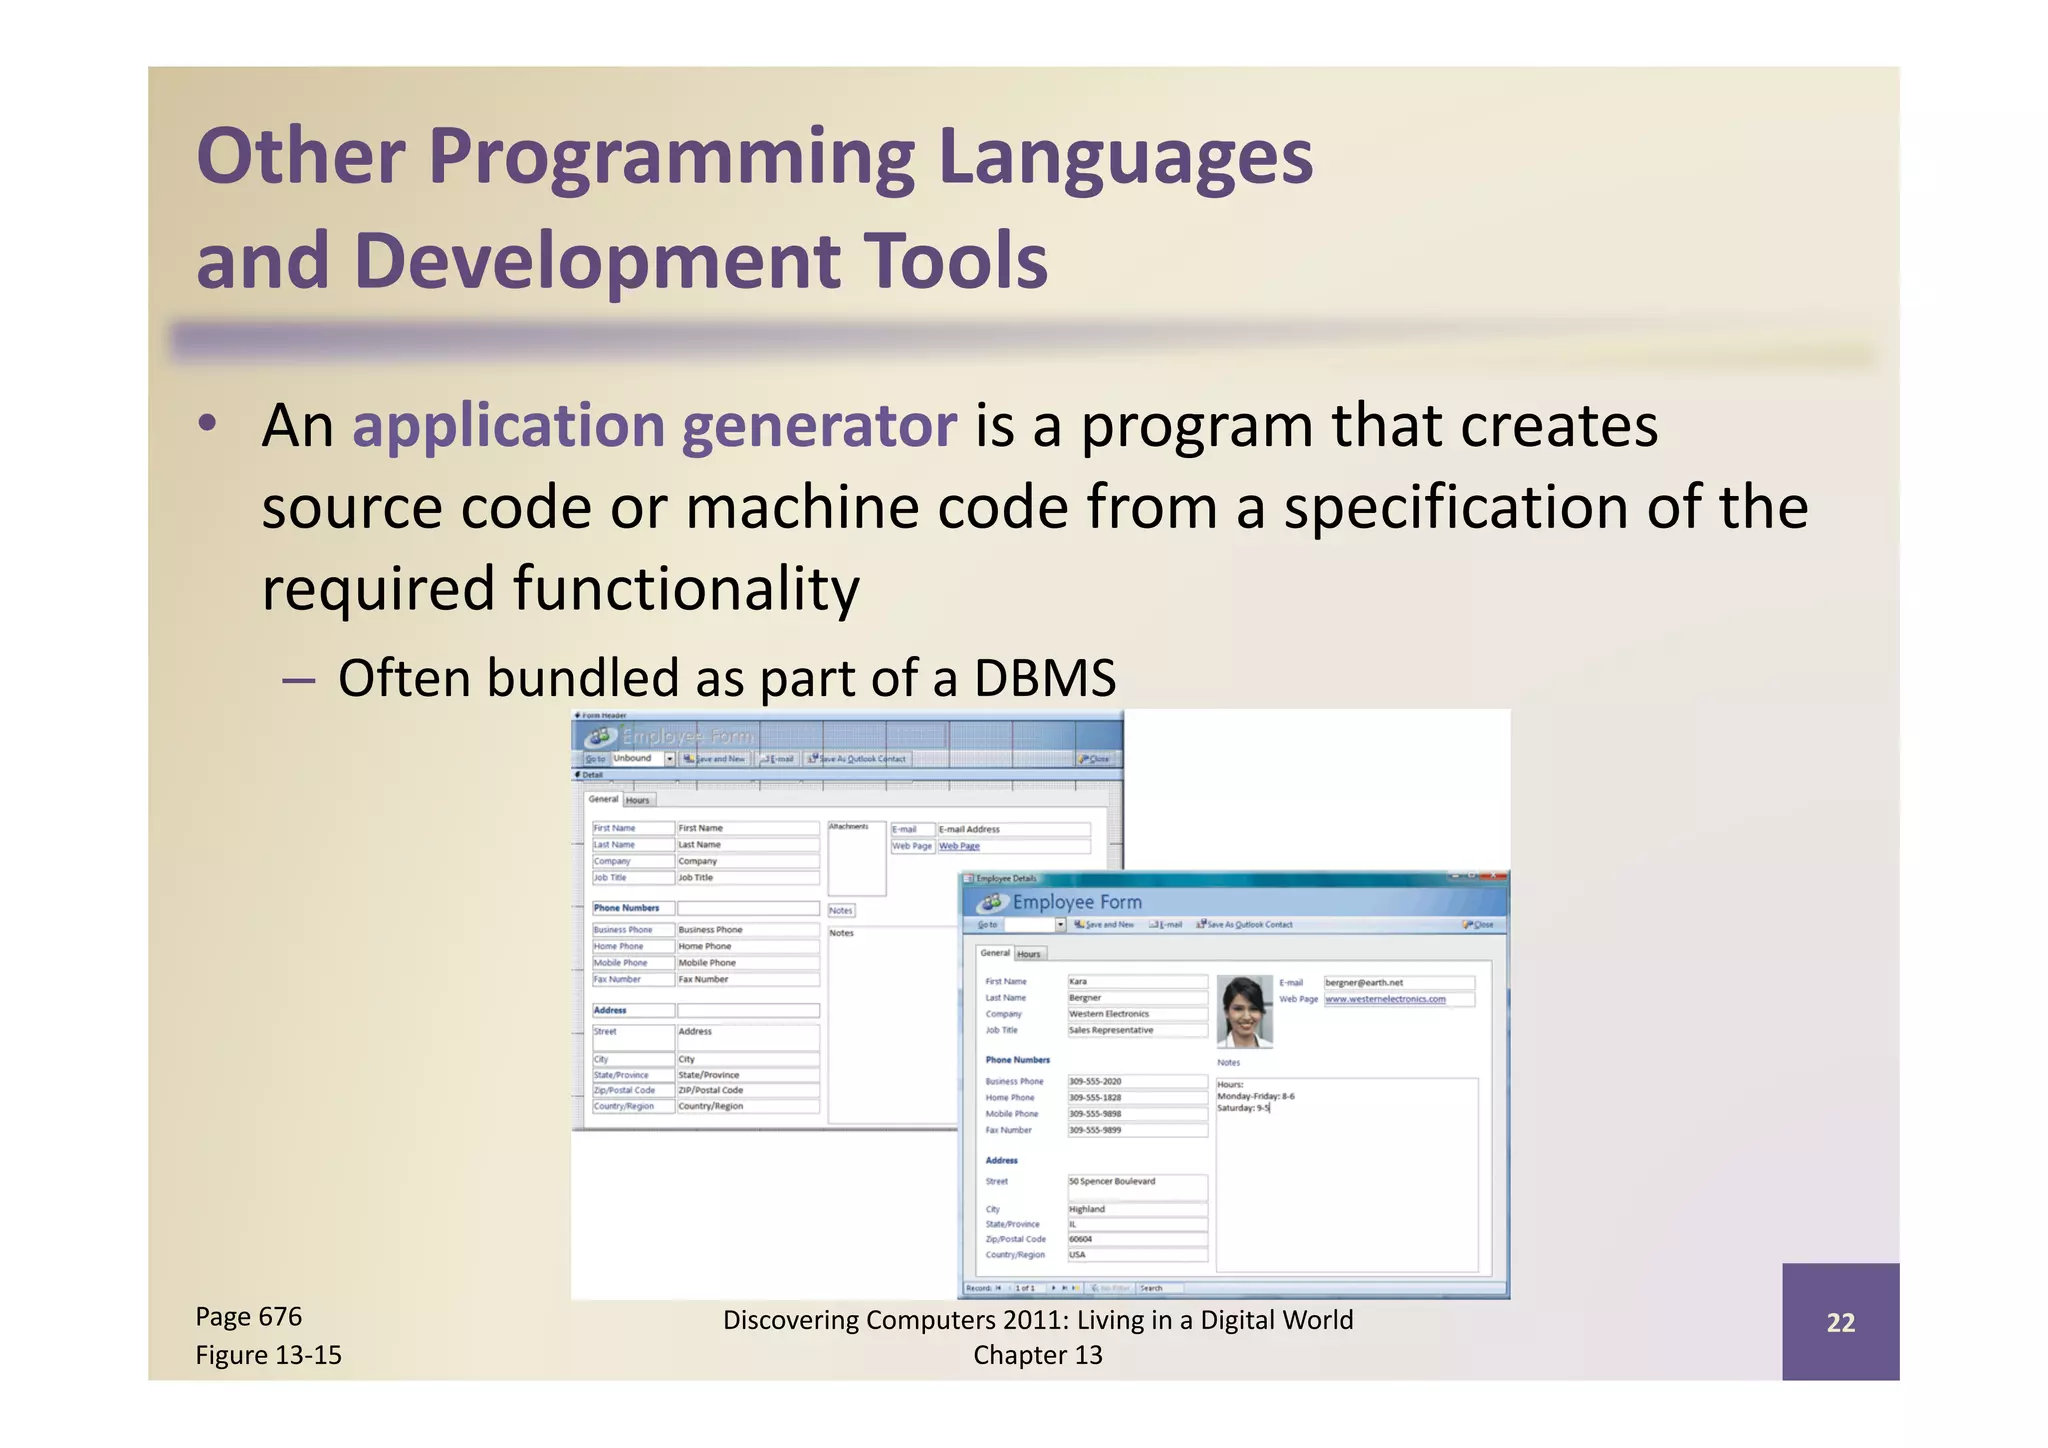Viewport: 2048px width, 1448px height.
Task: Click slide number 22 box
Action: click(1840, 1322)
